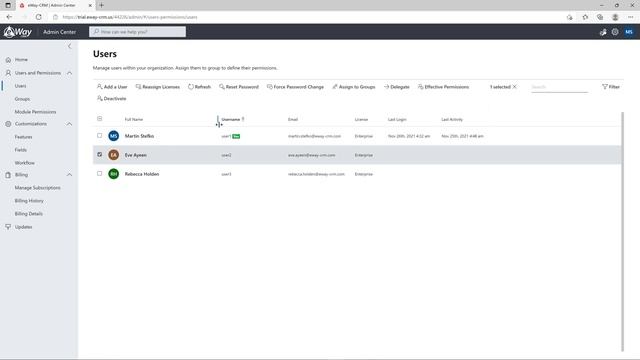Open Workflow in the sidebar

coord(24,163)
